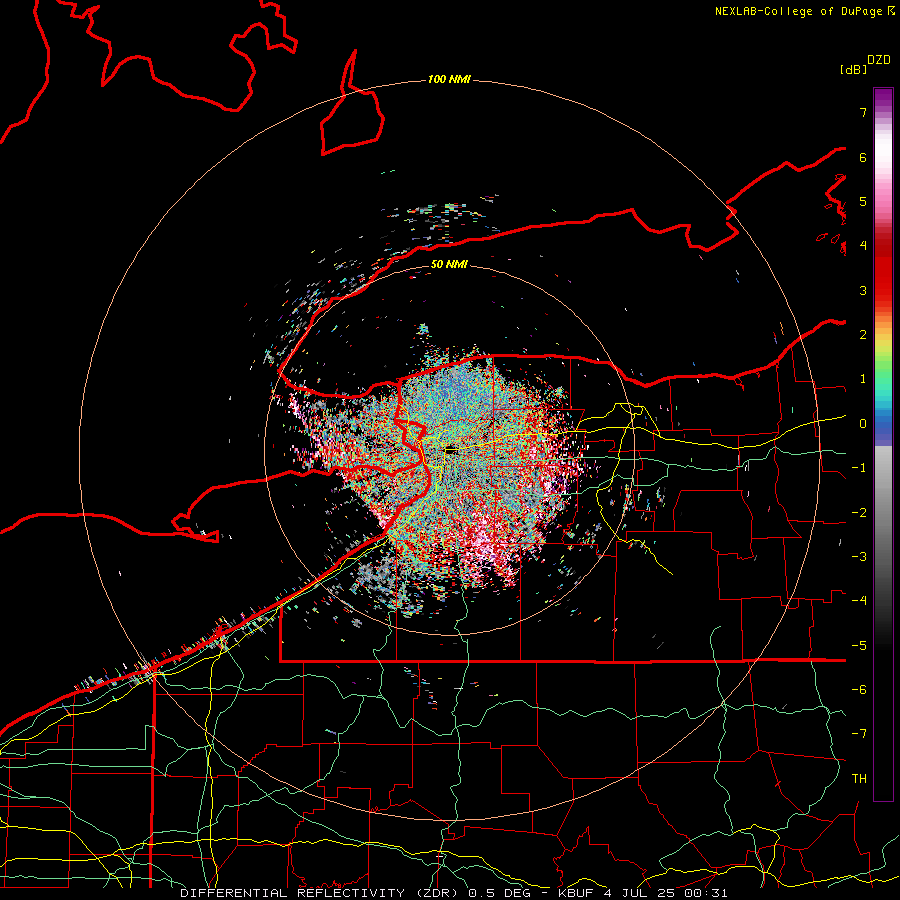This screenshot has height=900, width=900.
Task: Click the -7 value on the color scale
Action: pos(859,734)
